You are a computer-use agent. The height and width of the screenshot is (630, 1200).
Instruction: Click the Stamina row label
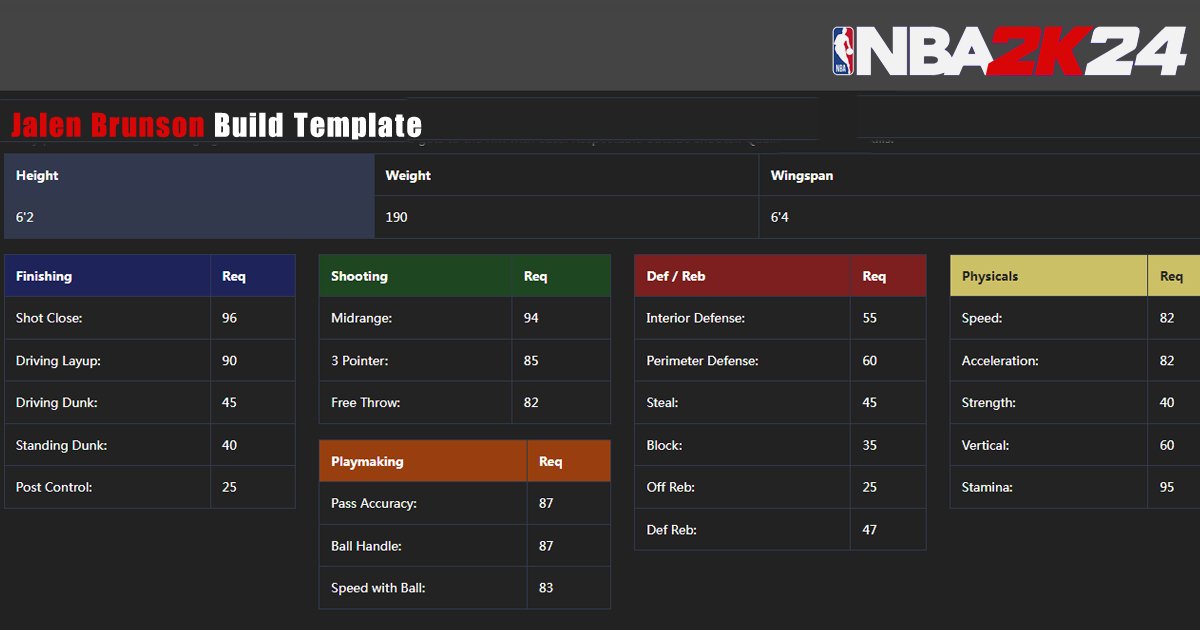click(988, 487)
